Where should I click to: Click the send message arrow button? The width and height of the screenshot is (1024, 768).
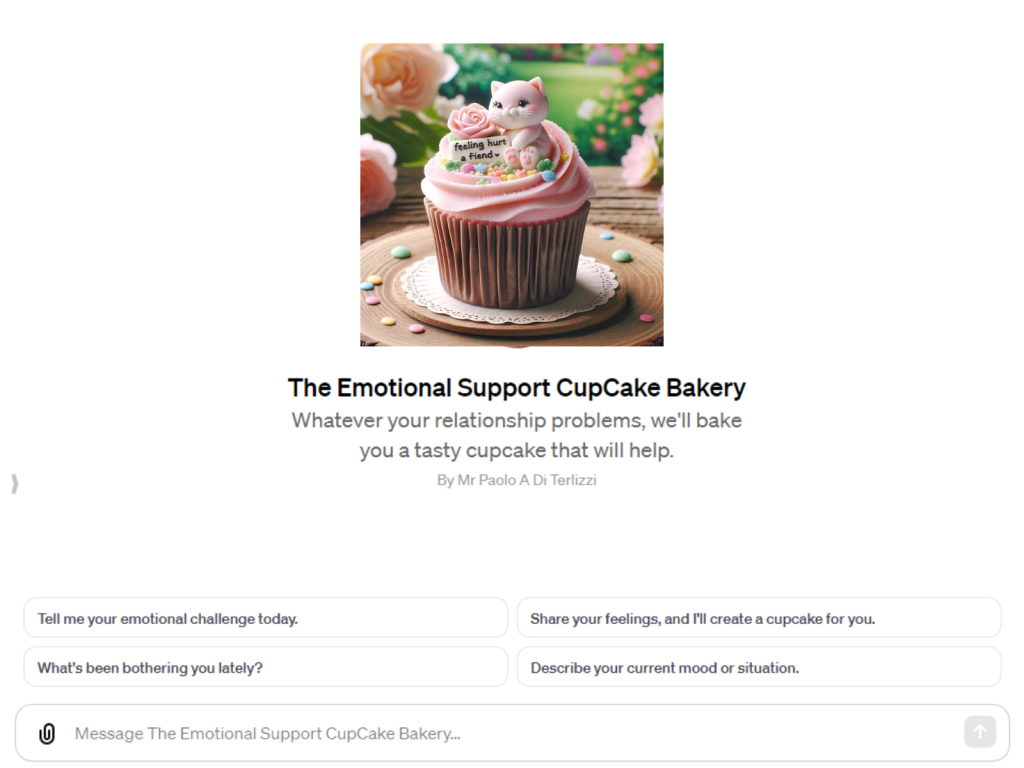[980, 732]
